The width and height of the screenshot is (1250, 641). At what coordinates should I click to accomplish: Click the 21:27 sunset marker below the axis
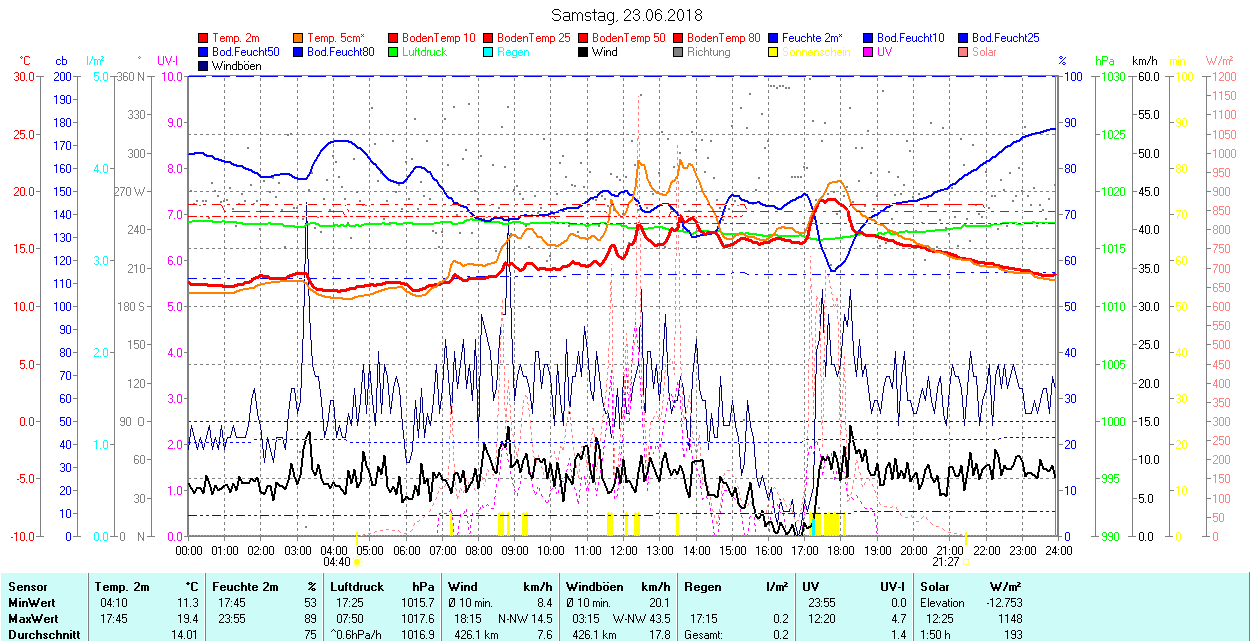(x=950, y=562)
